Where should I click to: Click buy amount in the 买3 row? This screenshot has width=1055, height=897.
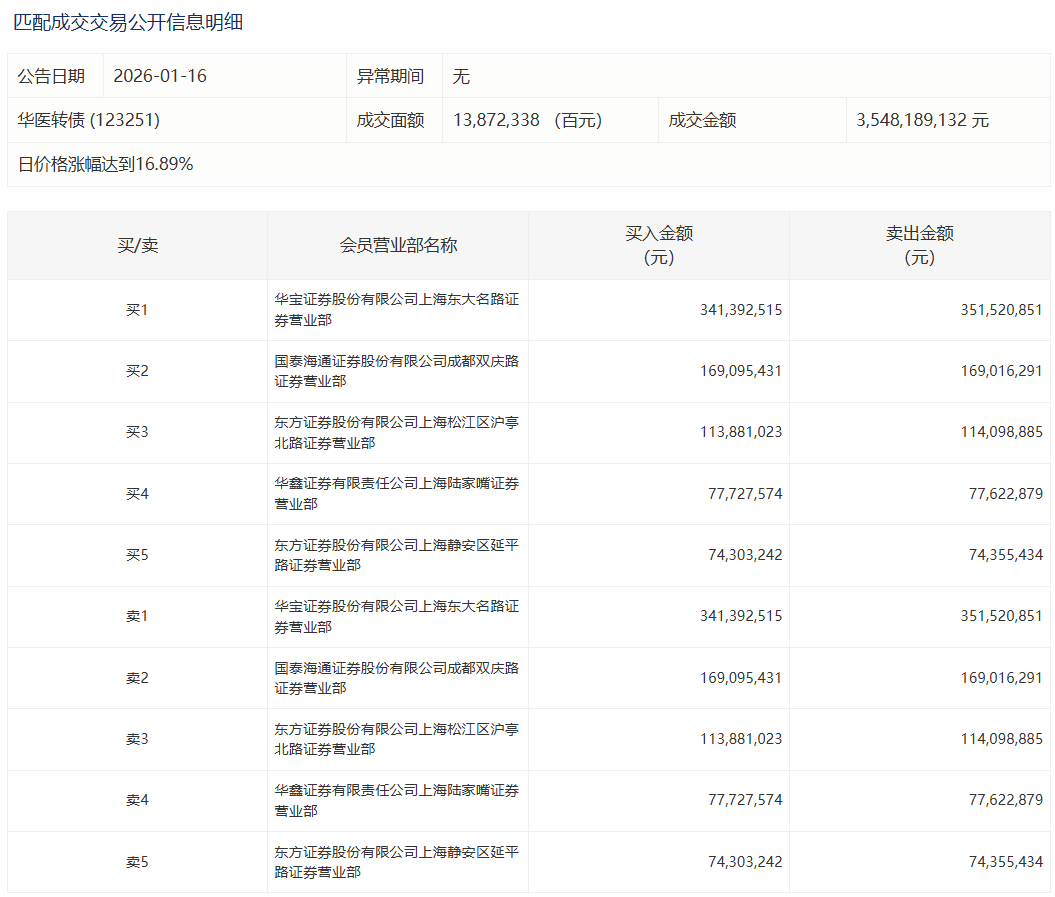[741, 432]
